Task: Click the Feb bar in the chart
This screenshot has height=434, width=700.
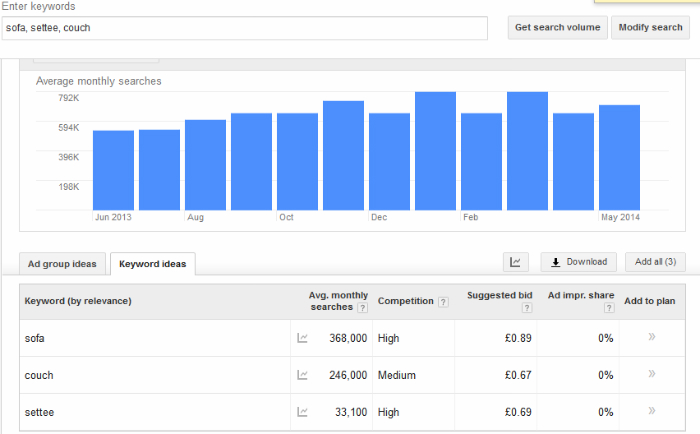Action: 481,161
